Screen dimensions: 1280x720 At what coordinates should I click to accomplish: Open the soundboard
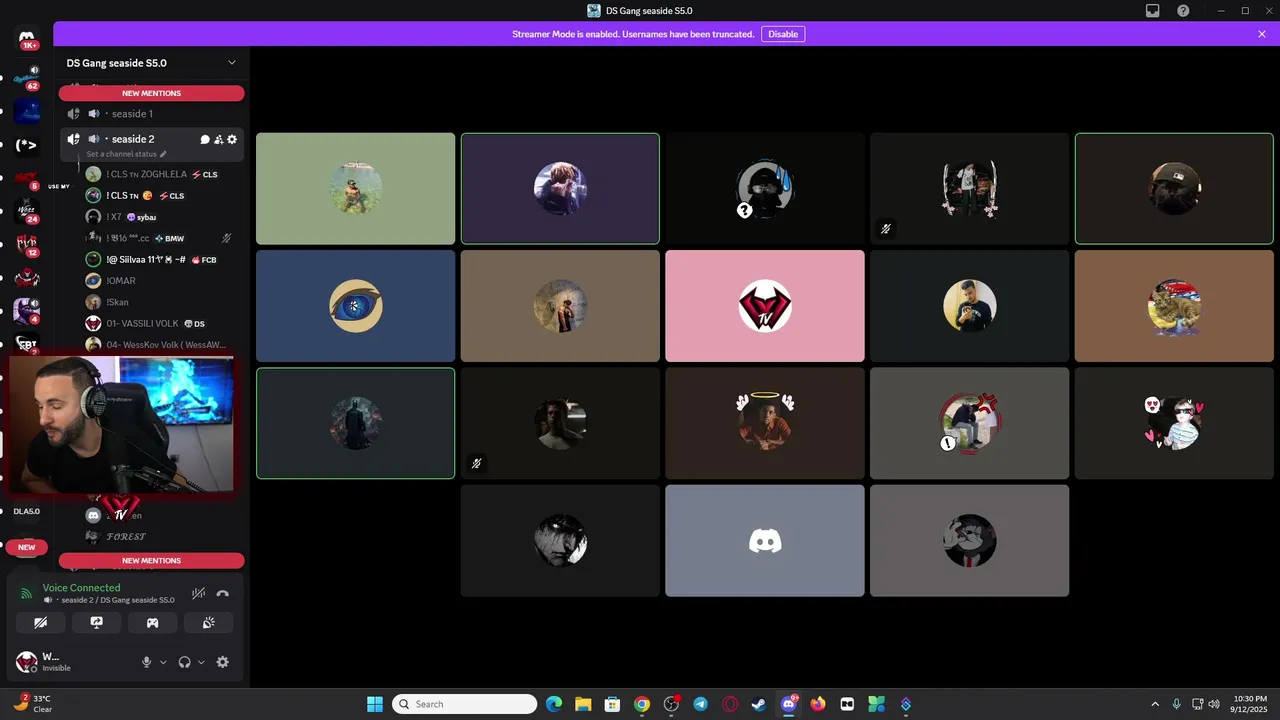point(208,622)
